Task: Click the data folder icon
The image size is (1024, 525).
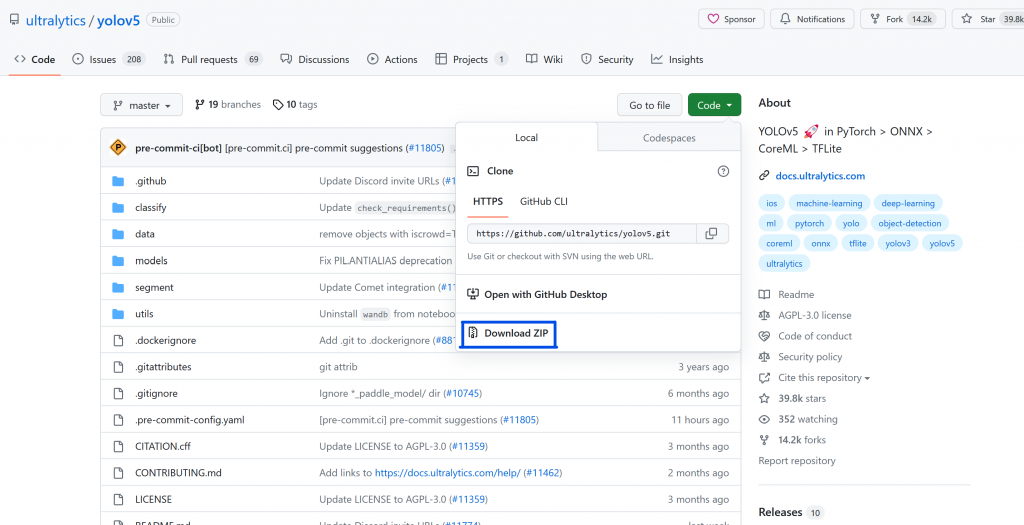Action: [x=118, y=234]
